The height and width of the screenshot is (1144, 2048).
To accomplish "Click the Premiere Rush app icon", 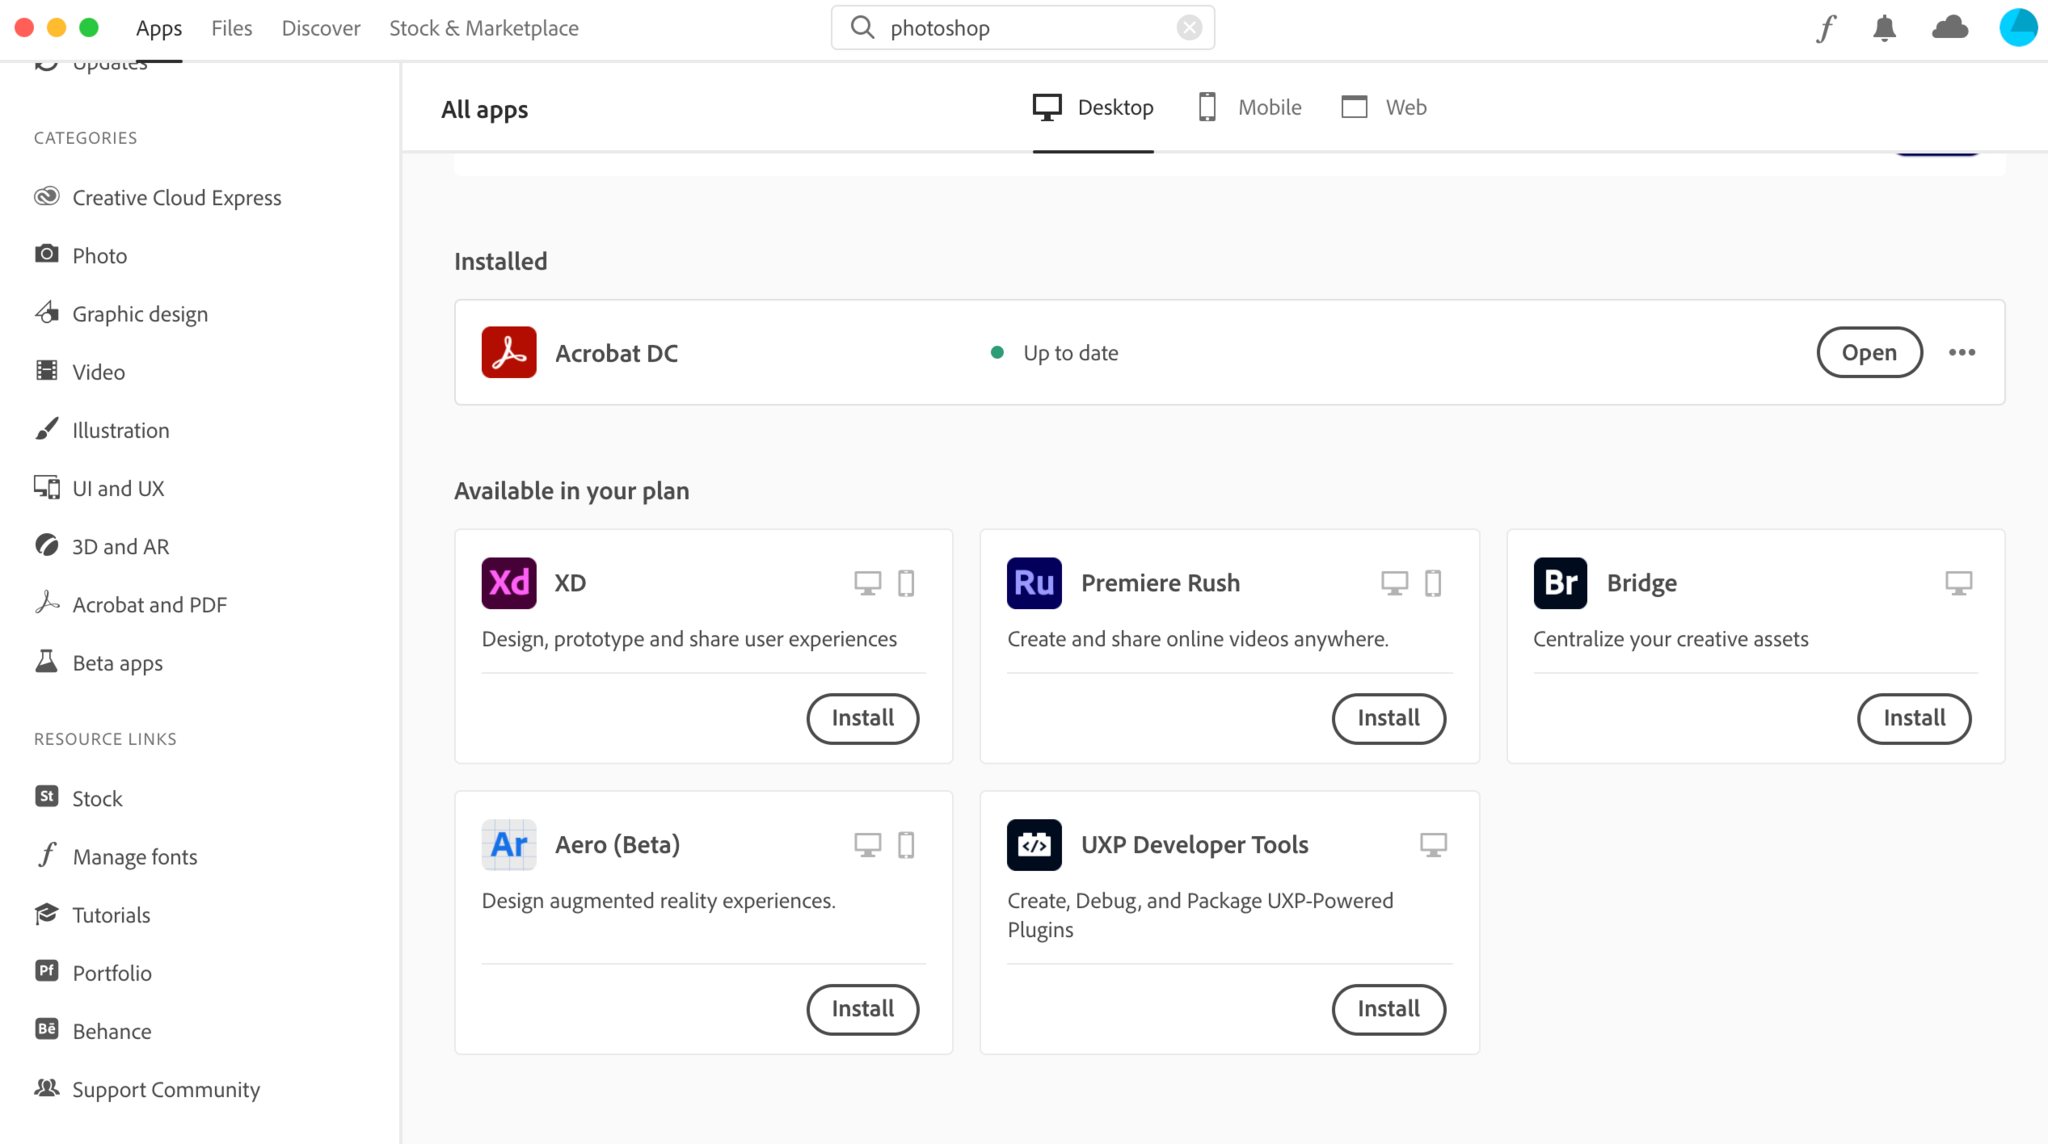I will [1034, 581].
